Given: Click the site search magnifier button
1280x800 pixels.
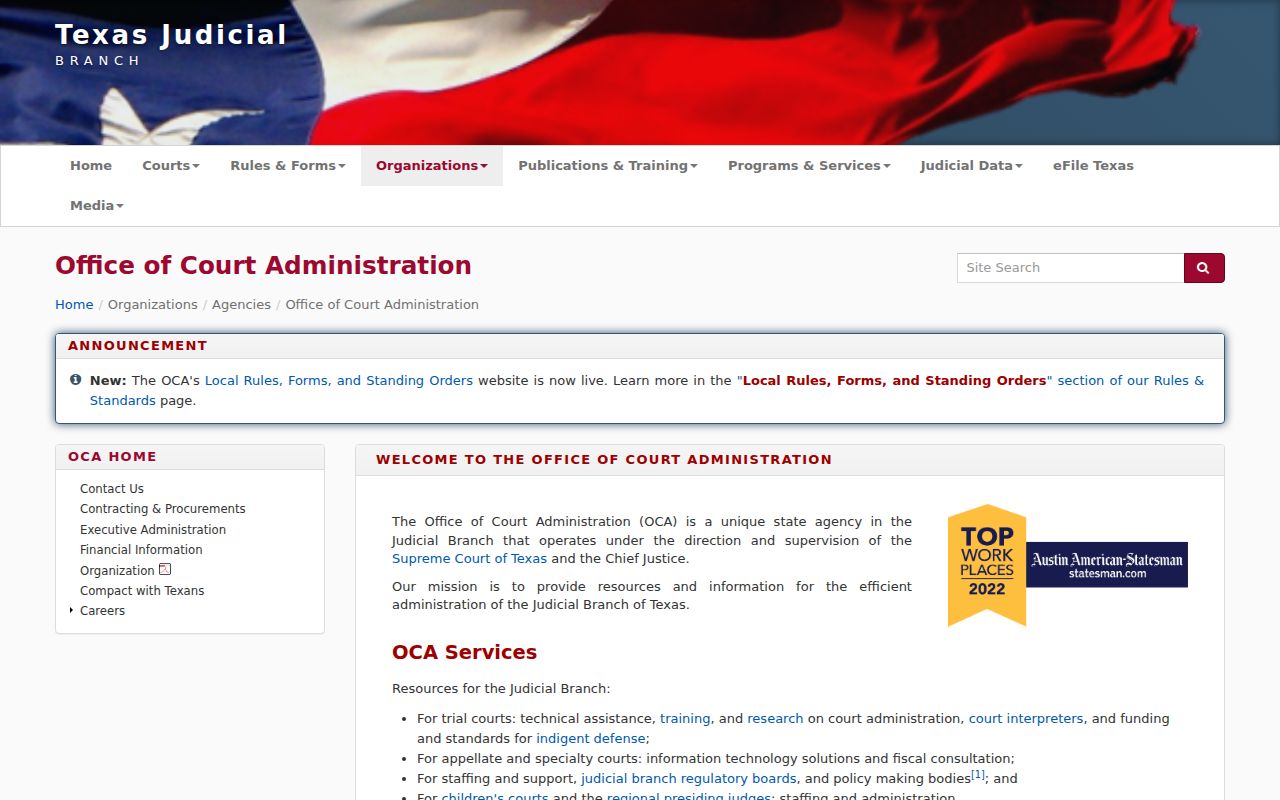Looking at the screenshot, I should [1204, 268].
